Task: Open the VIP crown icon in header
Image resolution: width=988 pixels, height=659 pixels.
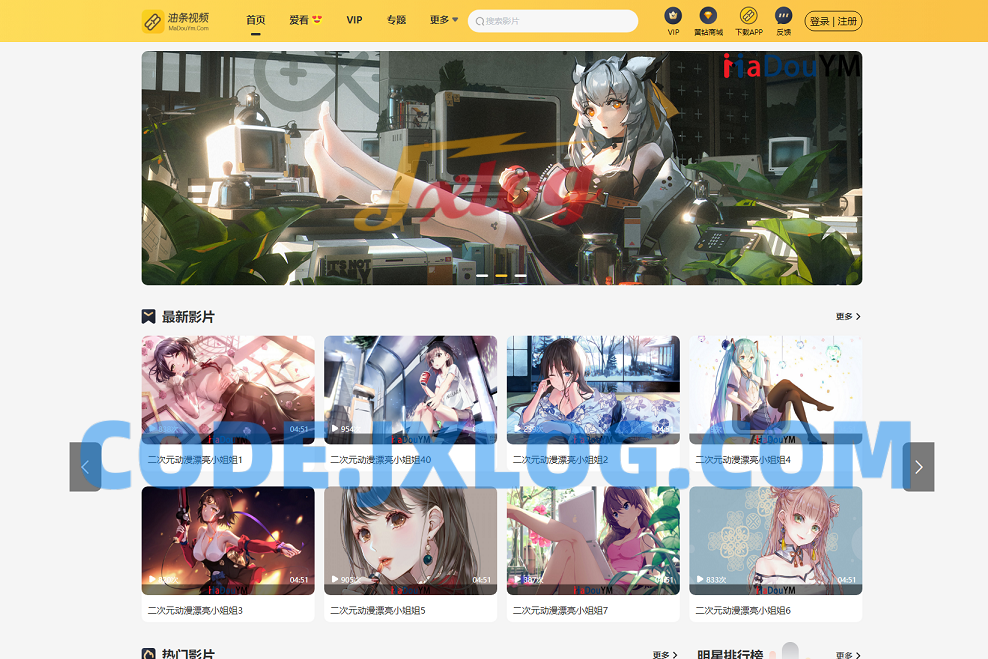Action: 673,16
